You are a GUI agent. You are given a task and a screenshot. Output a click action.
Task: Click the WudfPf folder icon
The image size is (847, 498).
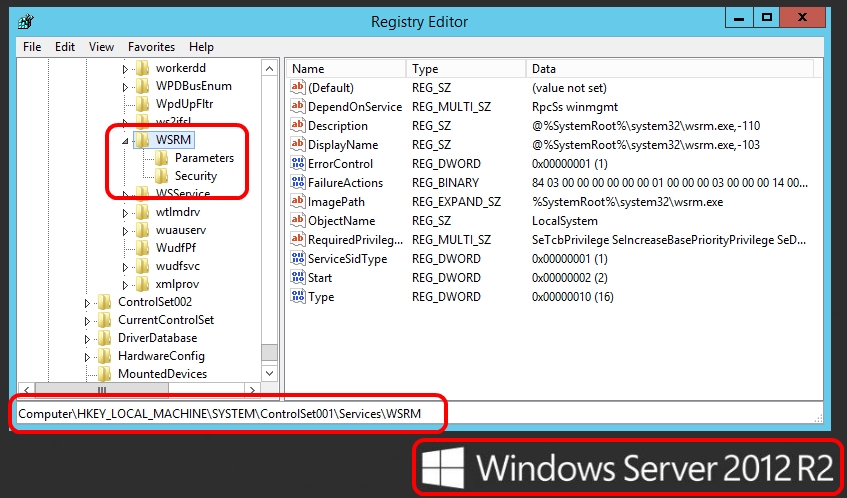142,248
